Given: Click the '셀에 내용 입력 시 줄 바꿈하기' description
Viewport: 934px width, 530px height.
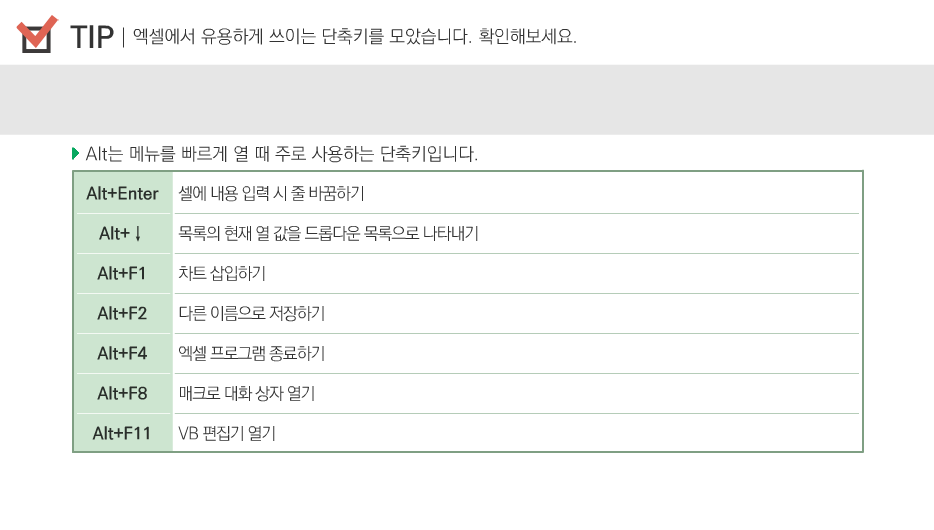Looking at the screenshot, I should (x=271, y=194).
